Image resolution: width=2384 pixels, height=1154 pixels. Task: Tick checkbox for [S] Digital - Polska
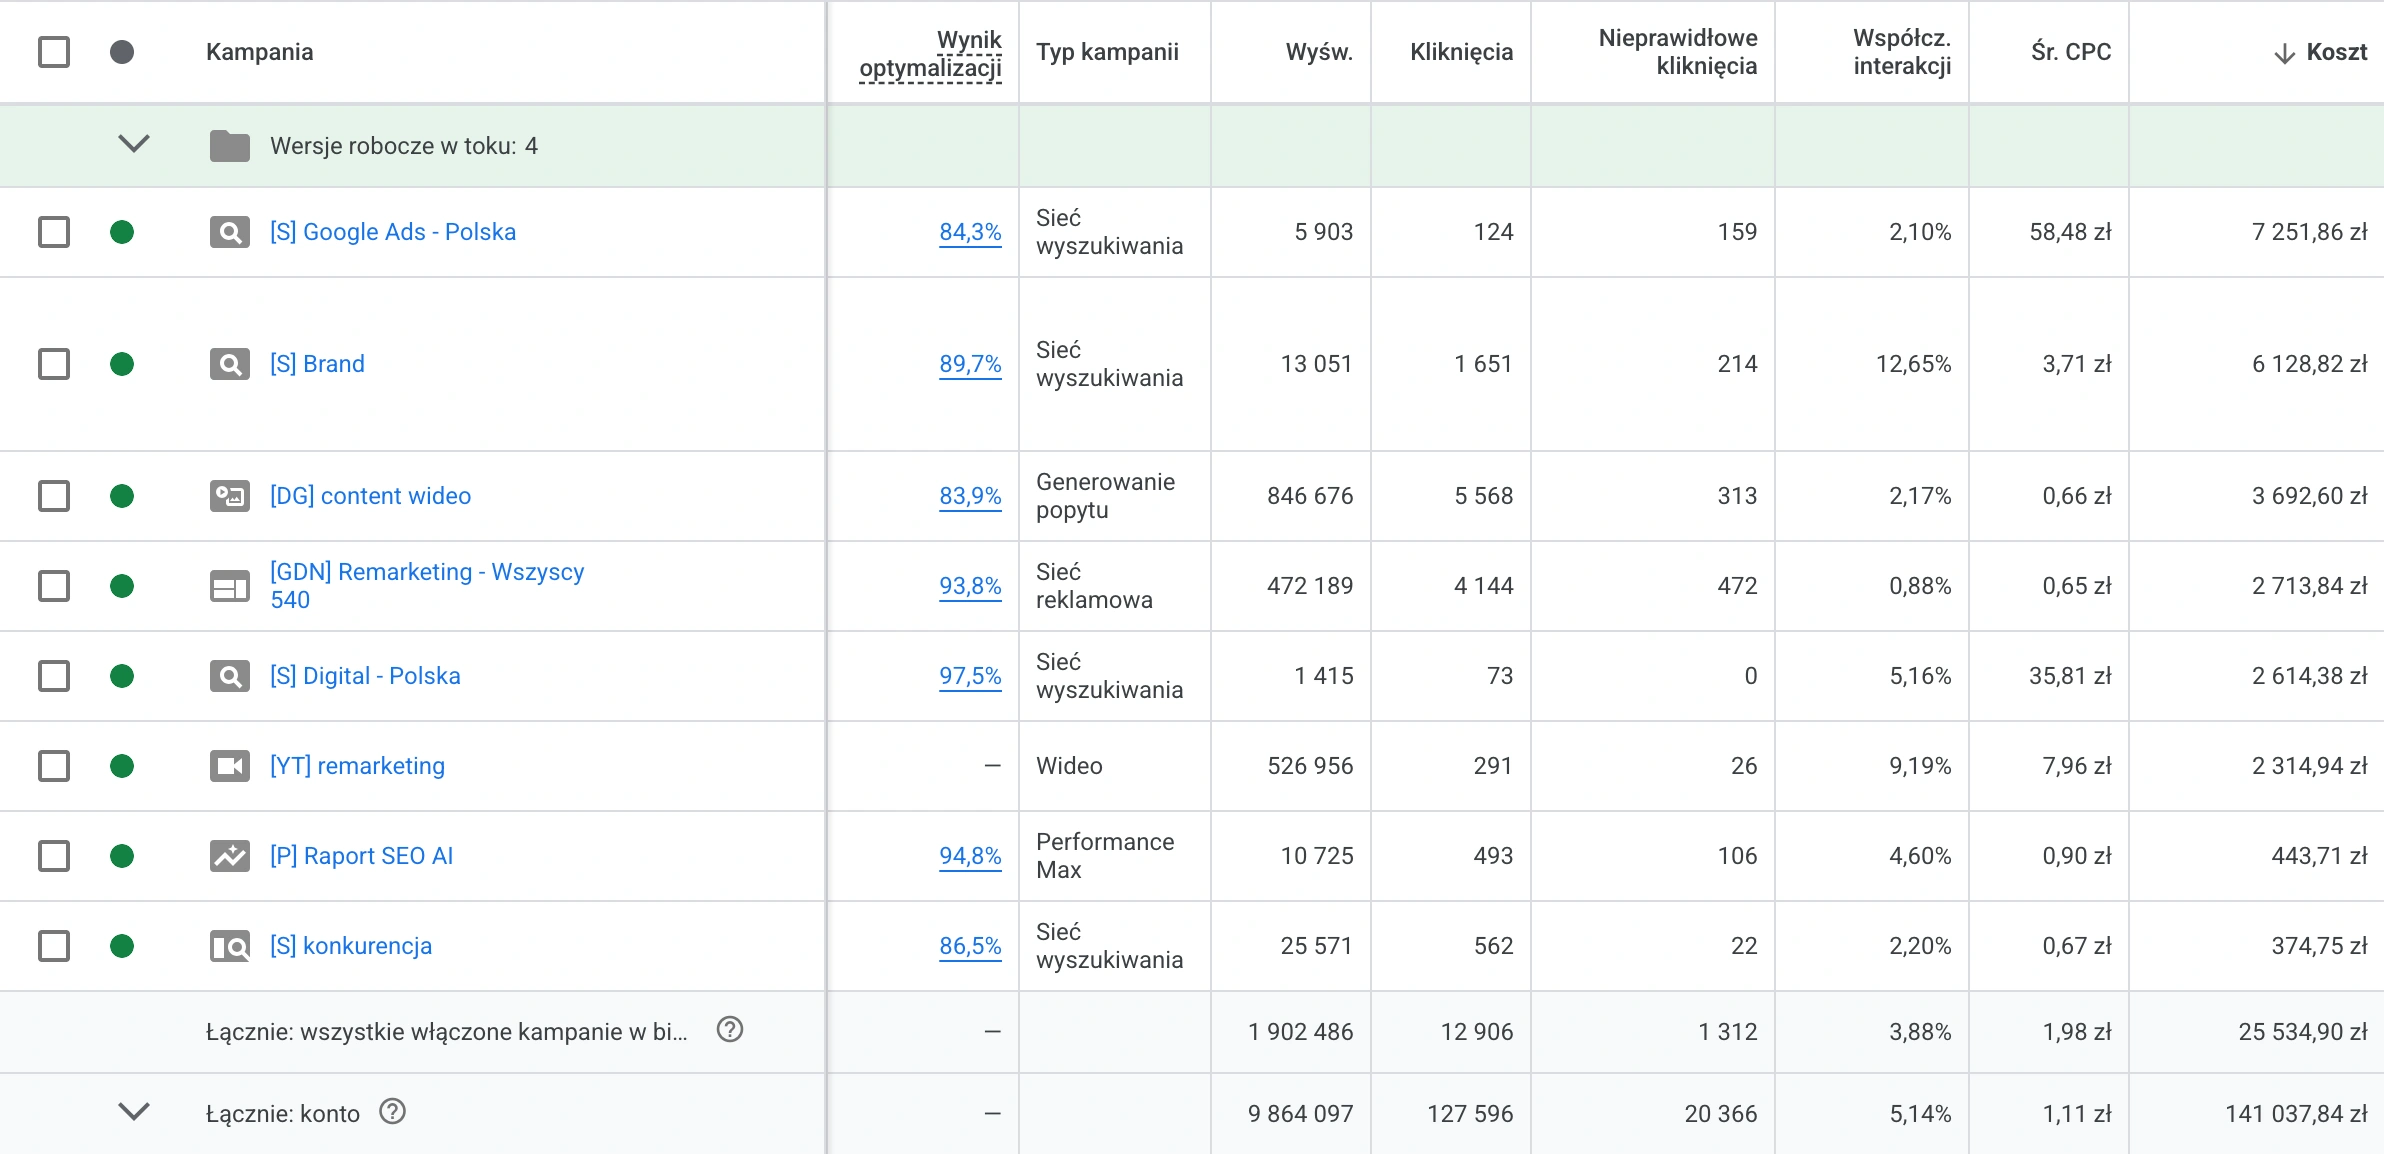pyautogui.click(x=54, y=676)
